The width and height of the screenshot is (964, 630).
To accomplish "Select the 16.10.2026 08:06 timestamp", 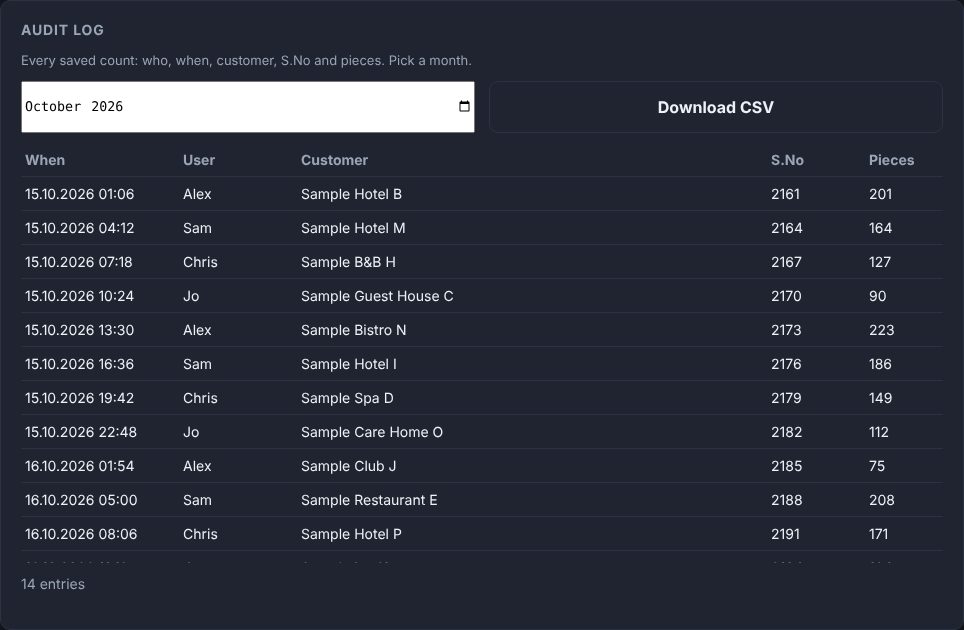I will [x=81, y=534].
